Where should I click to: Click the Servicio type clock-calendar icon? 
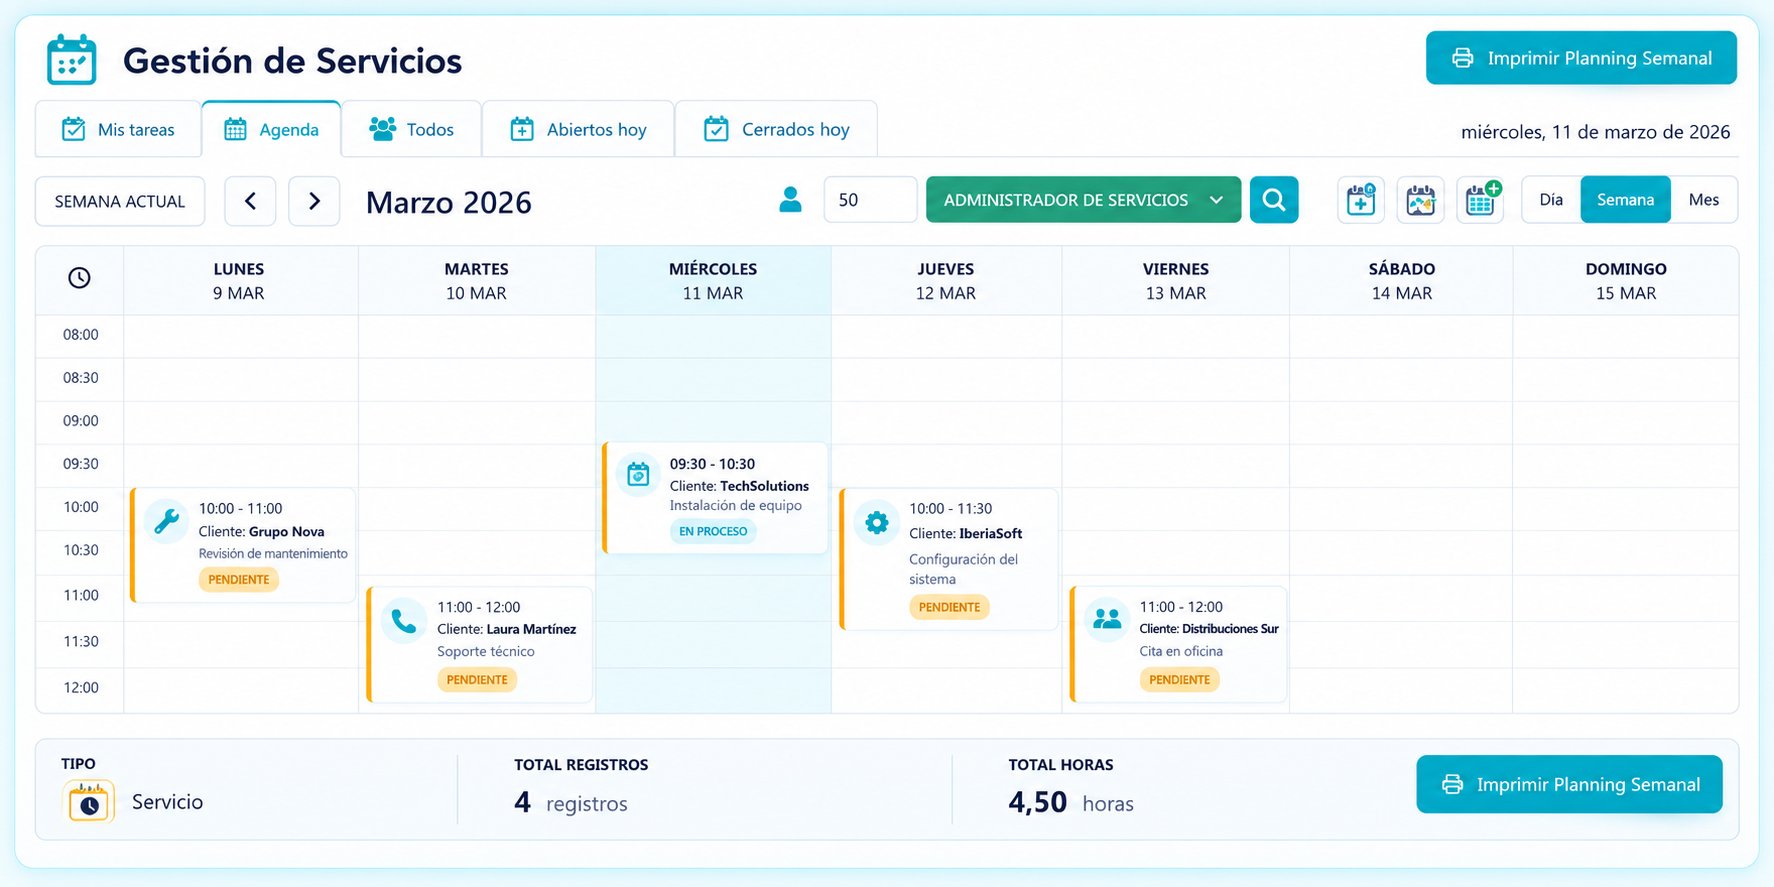pyautogui.click(x=89, y=802)
